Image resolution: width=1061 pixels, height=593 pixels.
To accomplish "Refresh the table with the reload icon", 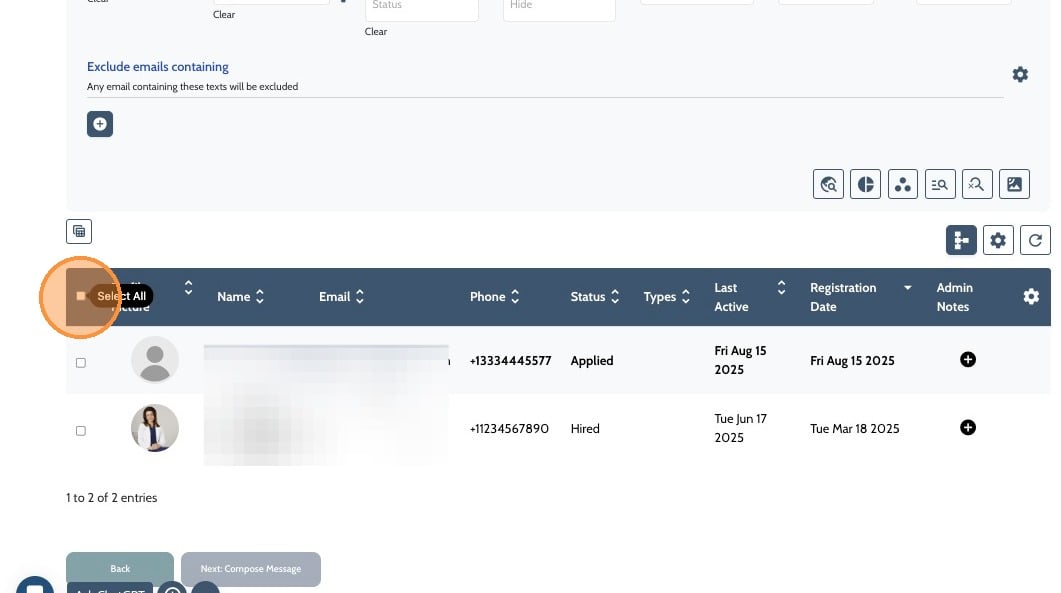I will (1035, 240).
